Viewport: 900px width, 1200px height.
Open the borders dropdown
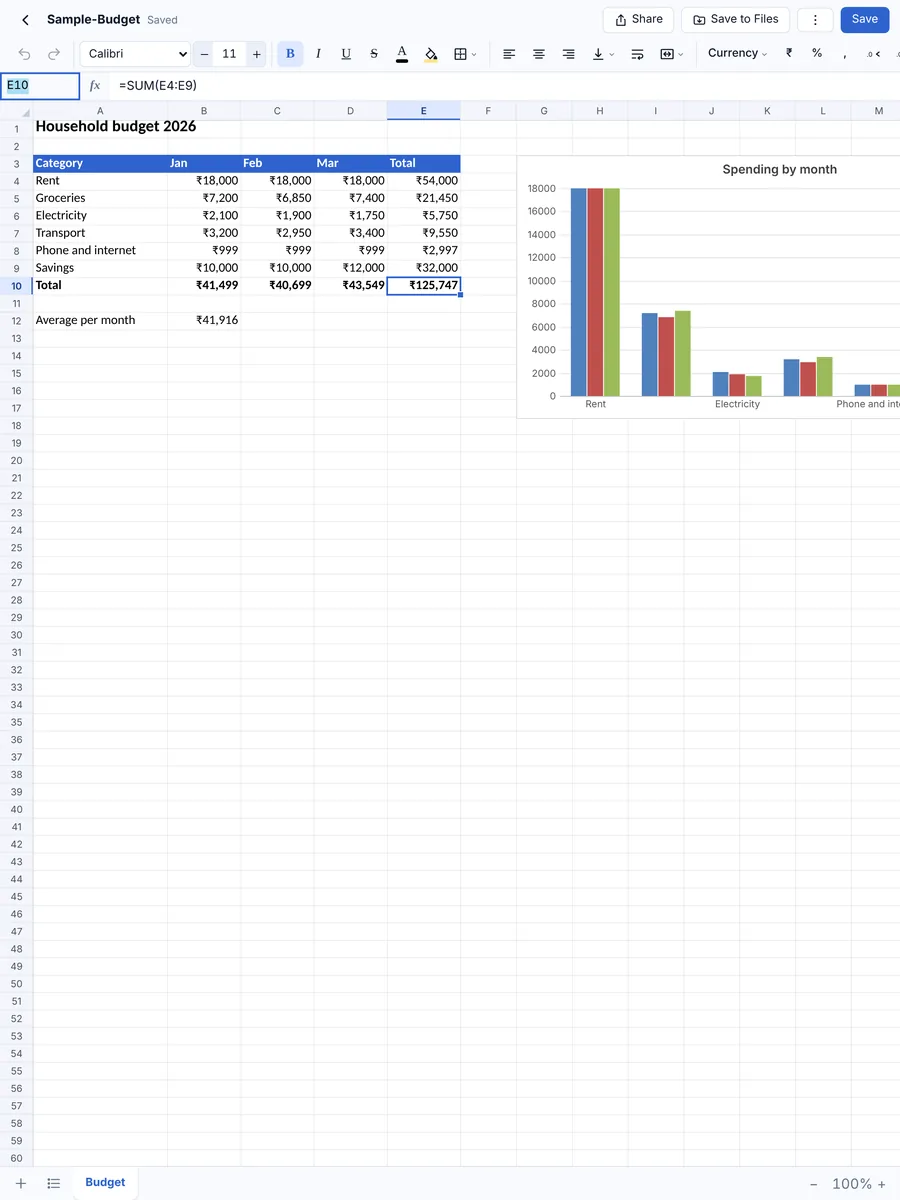click(465, 54)
